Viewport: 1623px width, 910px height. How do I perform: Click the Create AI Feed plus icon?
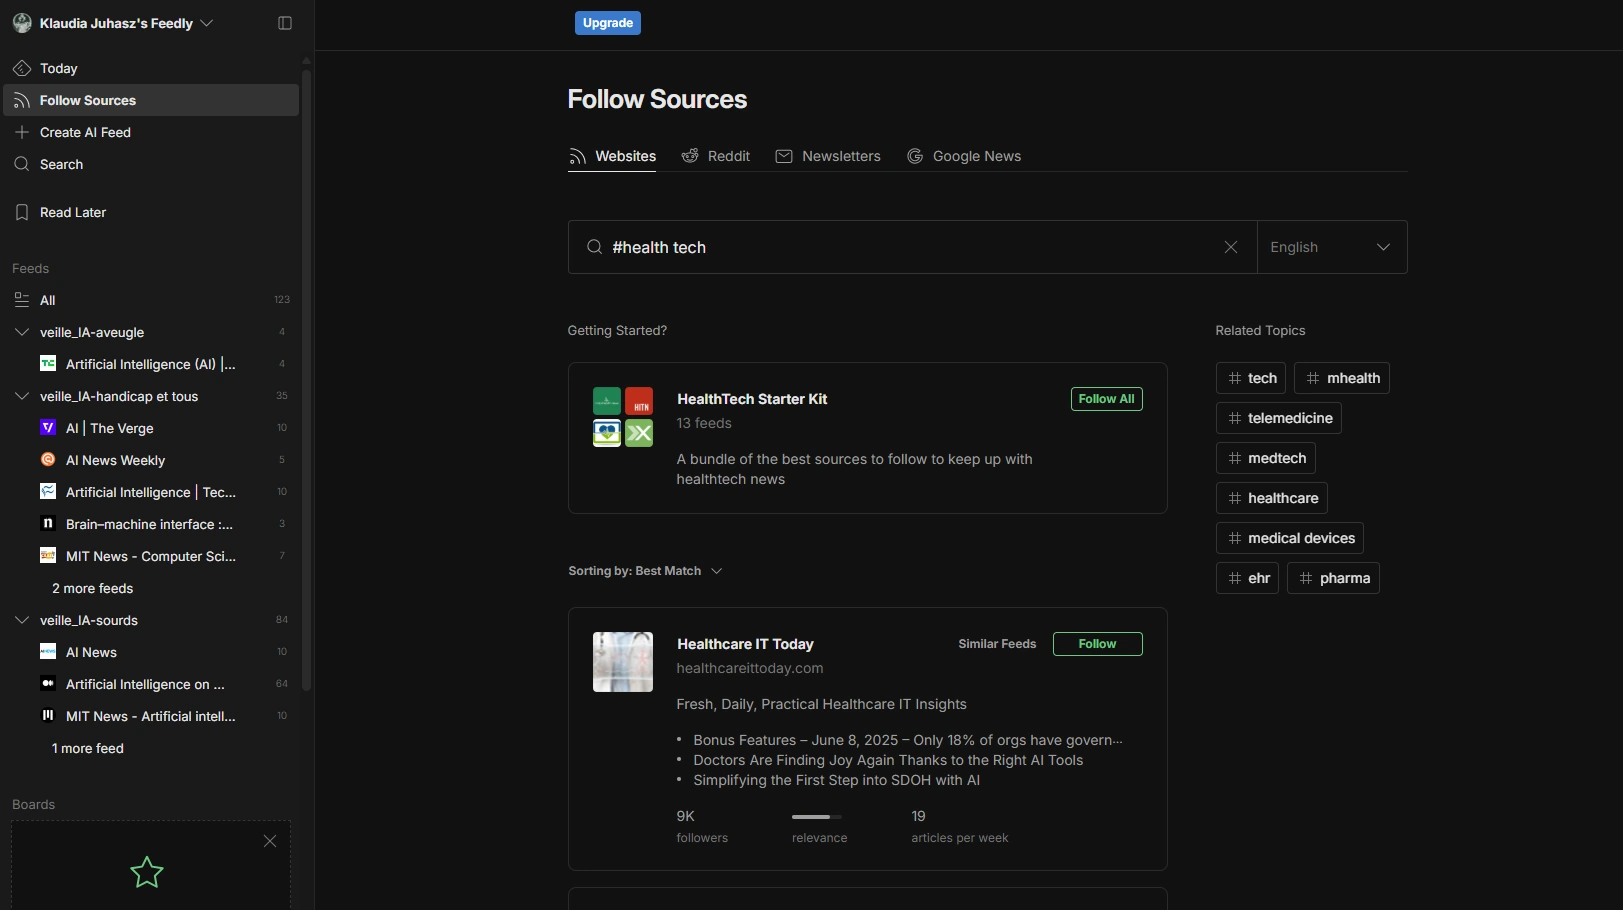[22, 132]
